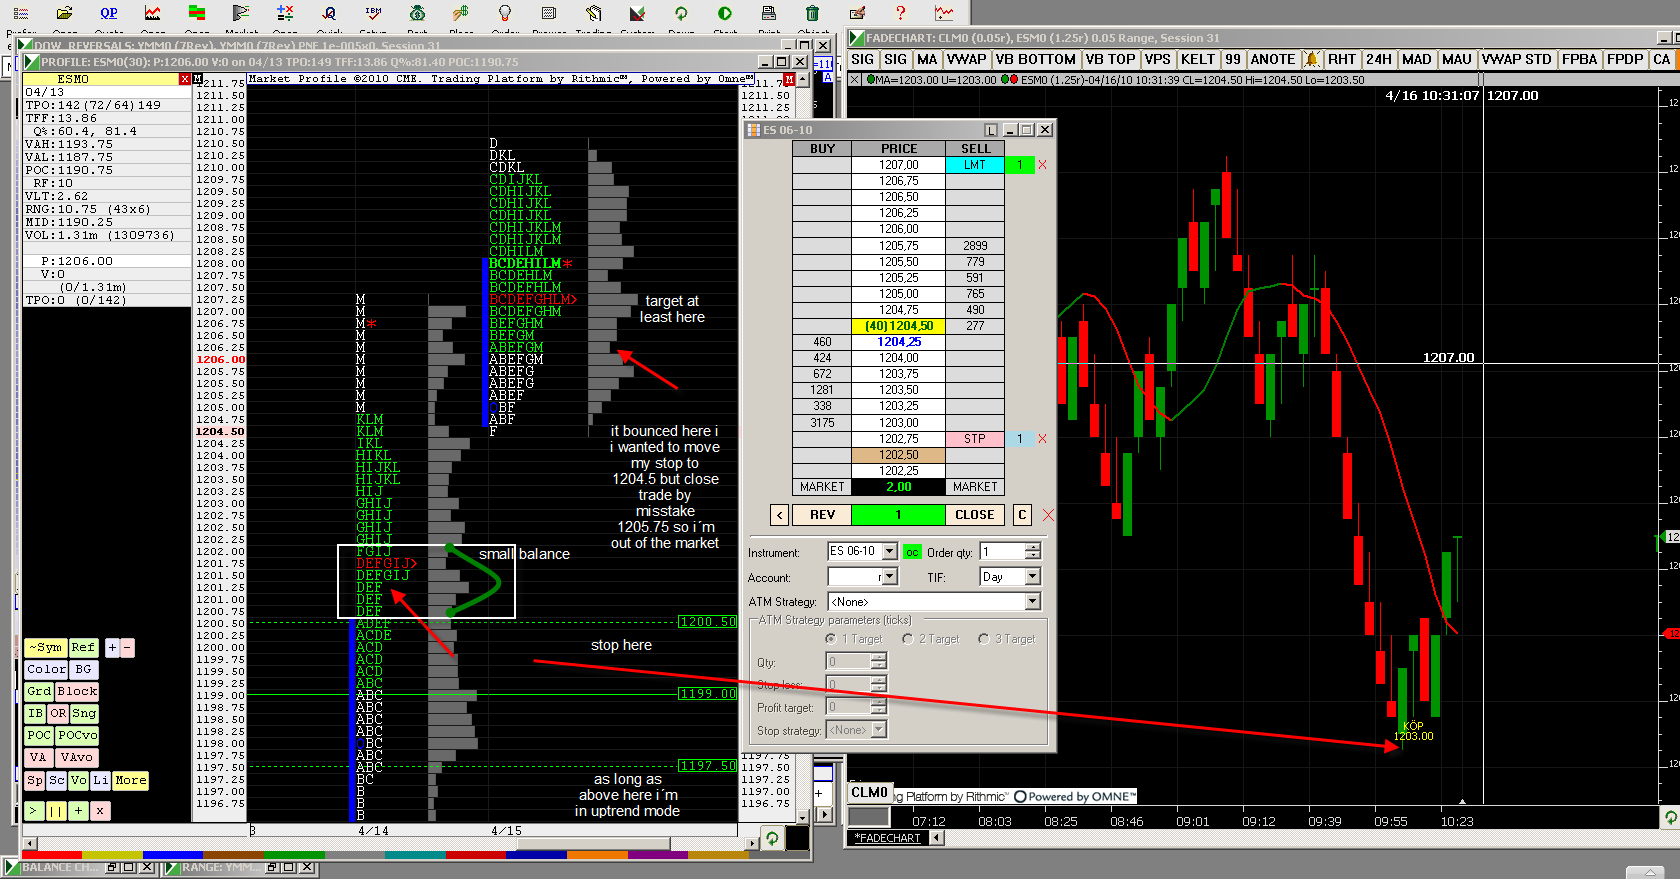1680x879 pixels.
Task: Click the profile window horizontal scrollbar left arrow
Action: click(29, 843)
